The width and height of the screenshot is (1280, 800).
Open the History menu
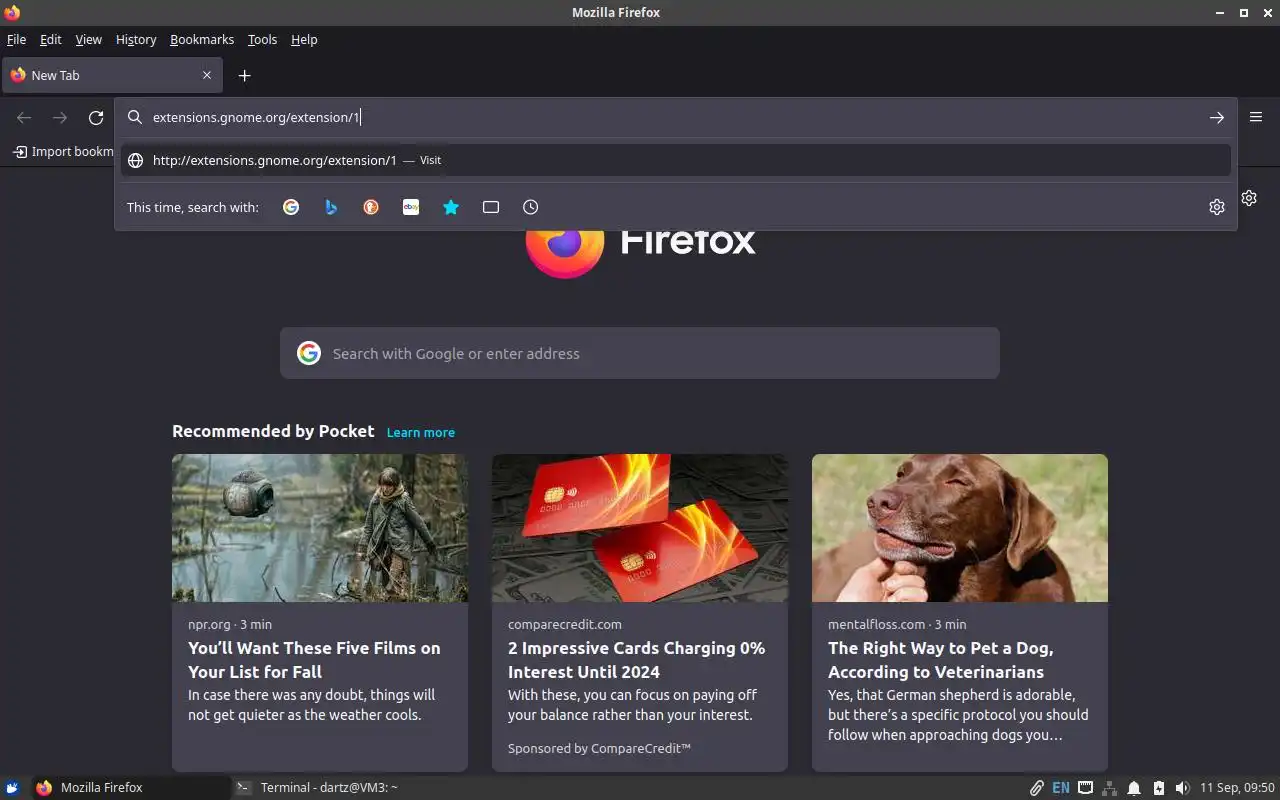(136, 39)
